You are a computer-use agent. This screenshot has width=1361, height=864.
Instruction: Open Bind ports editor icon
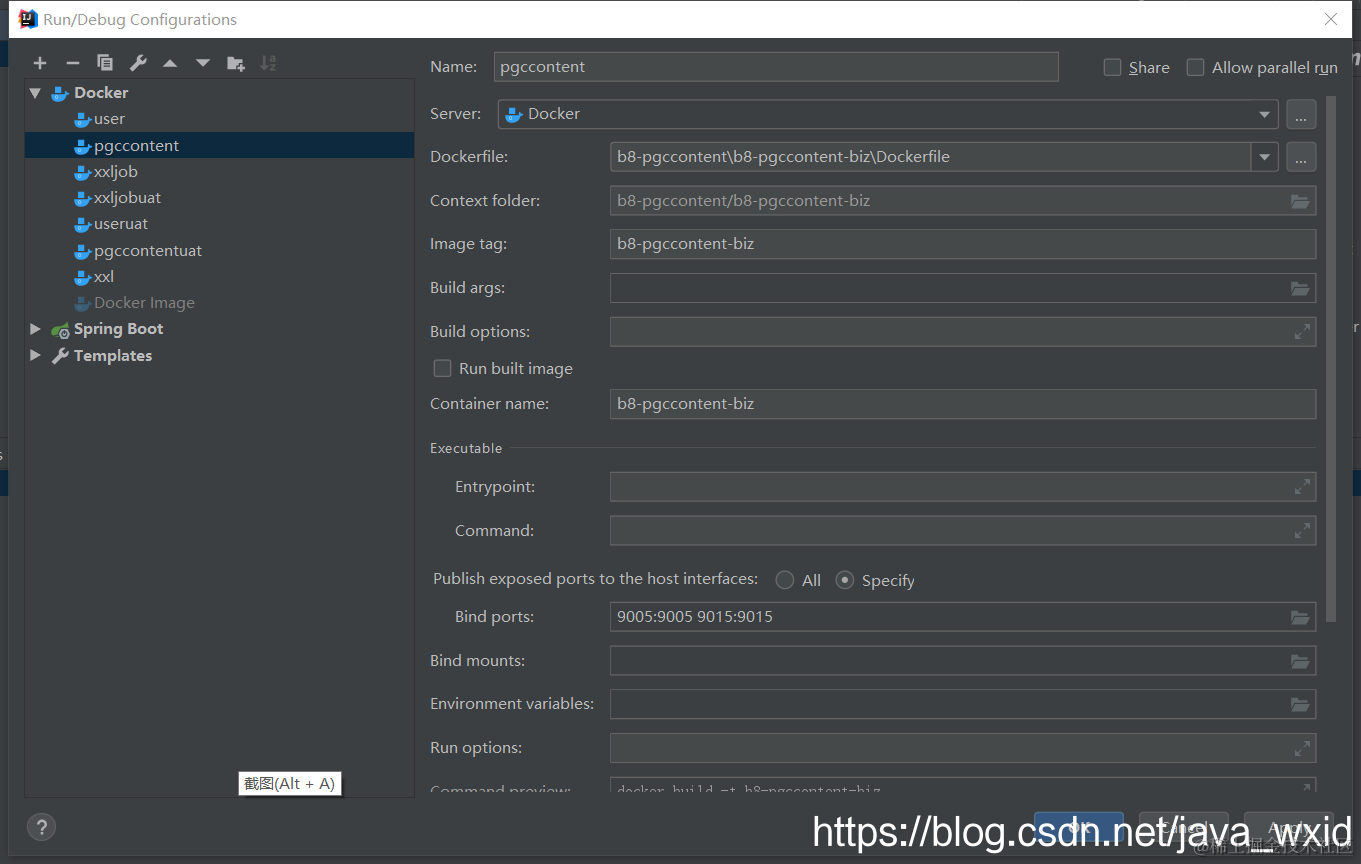coord(1300,617)
